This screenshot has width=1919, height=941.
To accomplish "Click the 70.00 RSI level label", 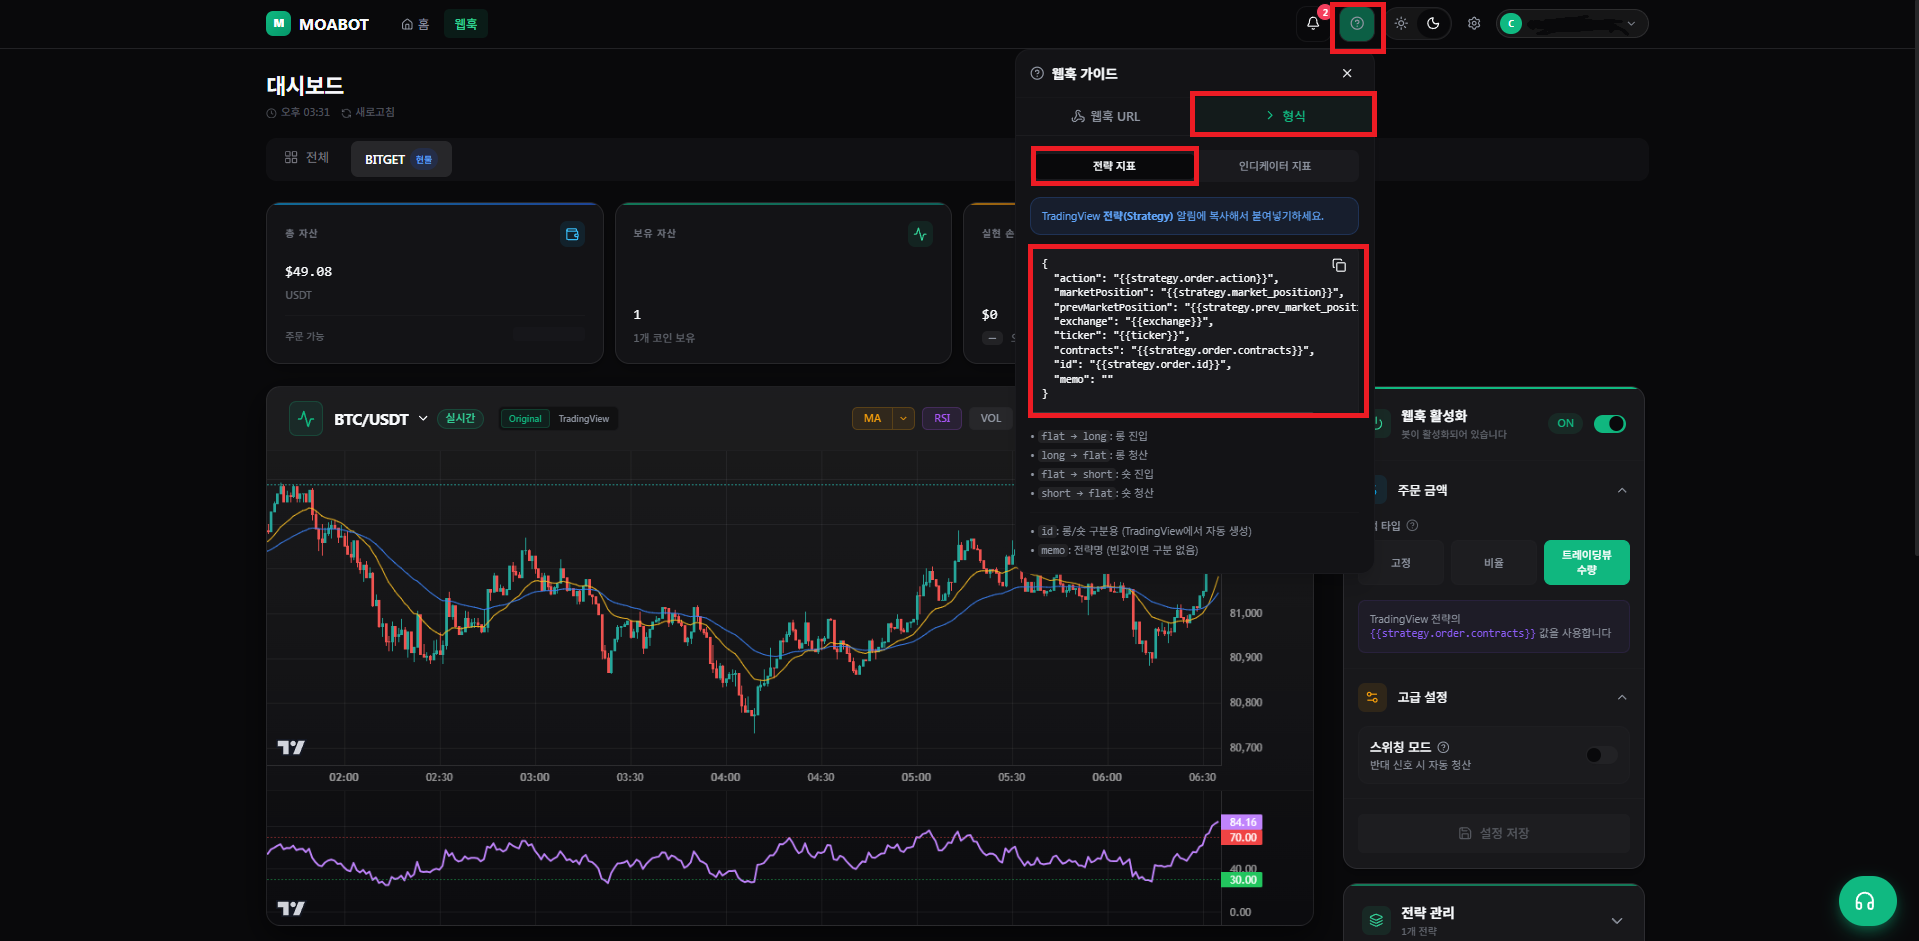I will click(1243, 837).
